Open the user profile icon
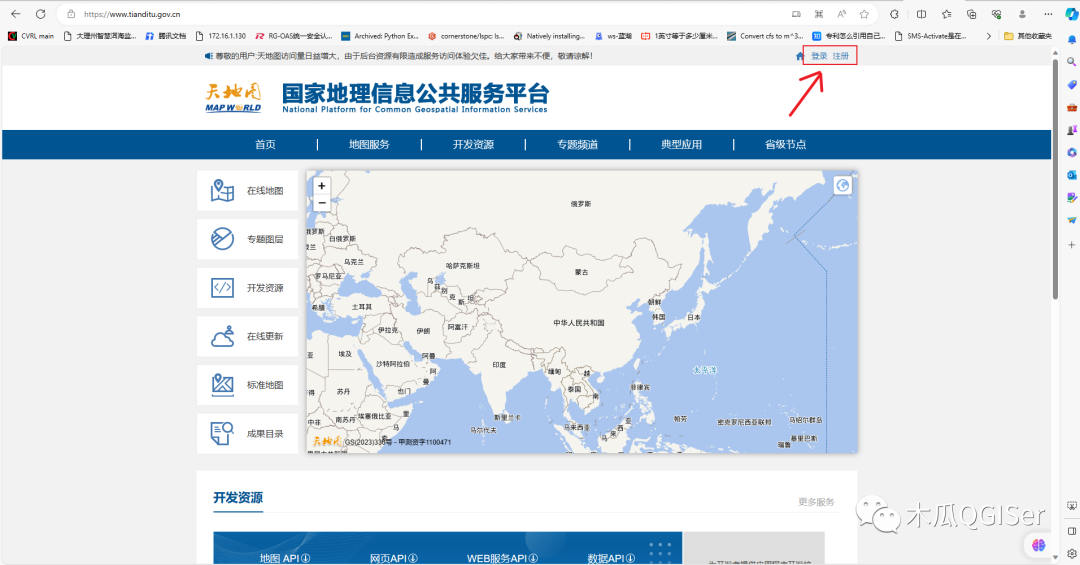The height and width of the screenshot is (565, 1080). pos(1022,14)
